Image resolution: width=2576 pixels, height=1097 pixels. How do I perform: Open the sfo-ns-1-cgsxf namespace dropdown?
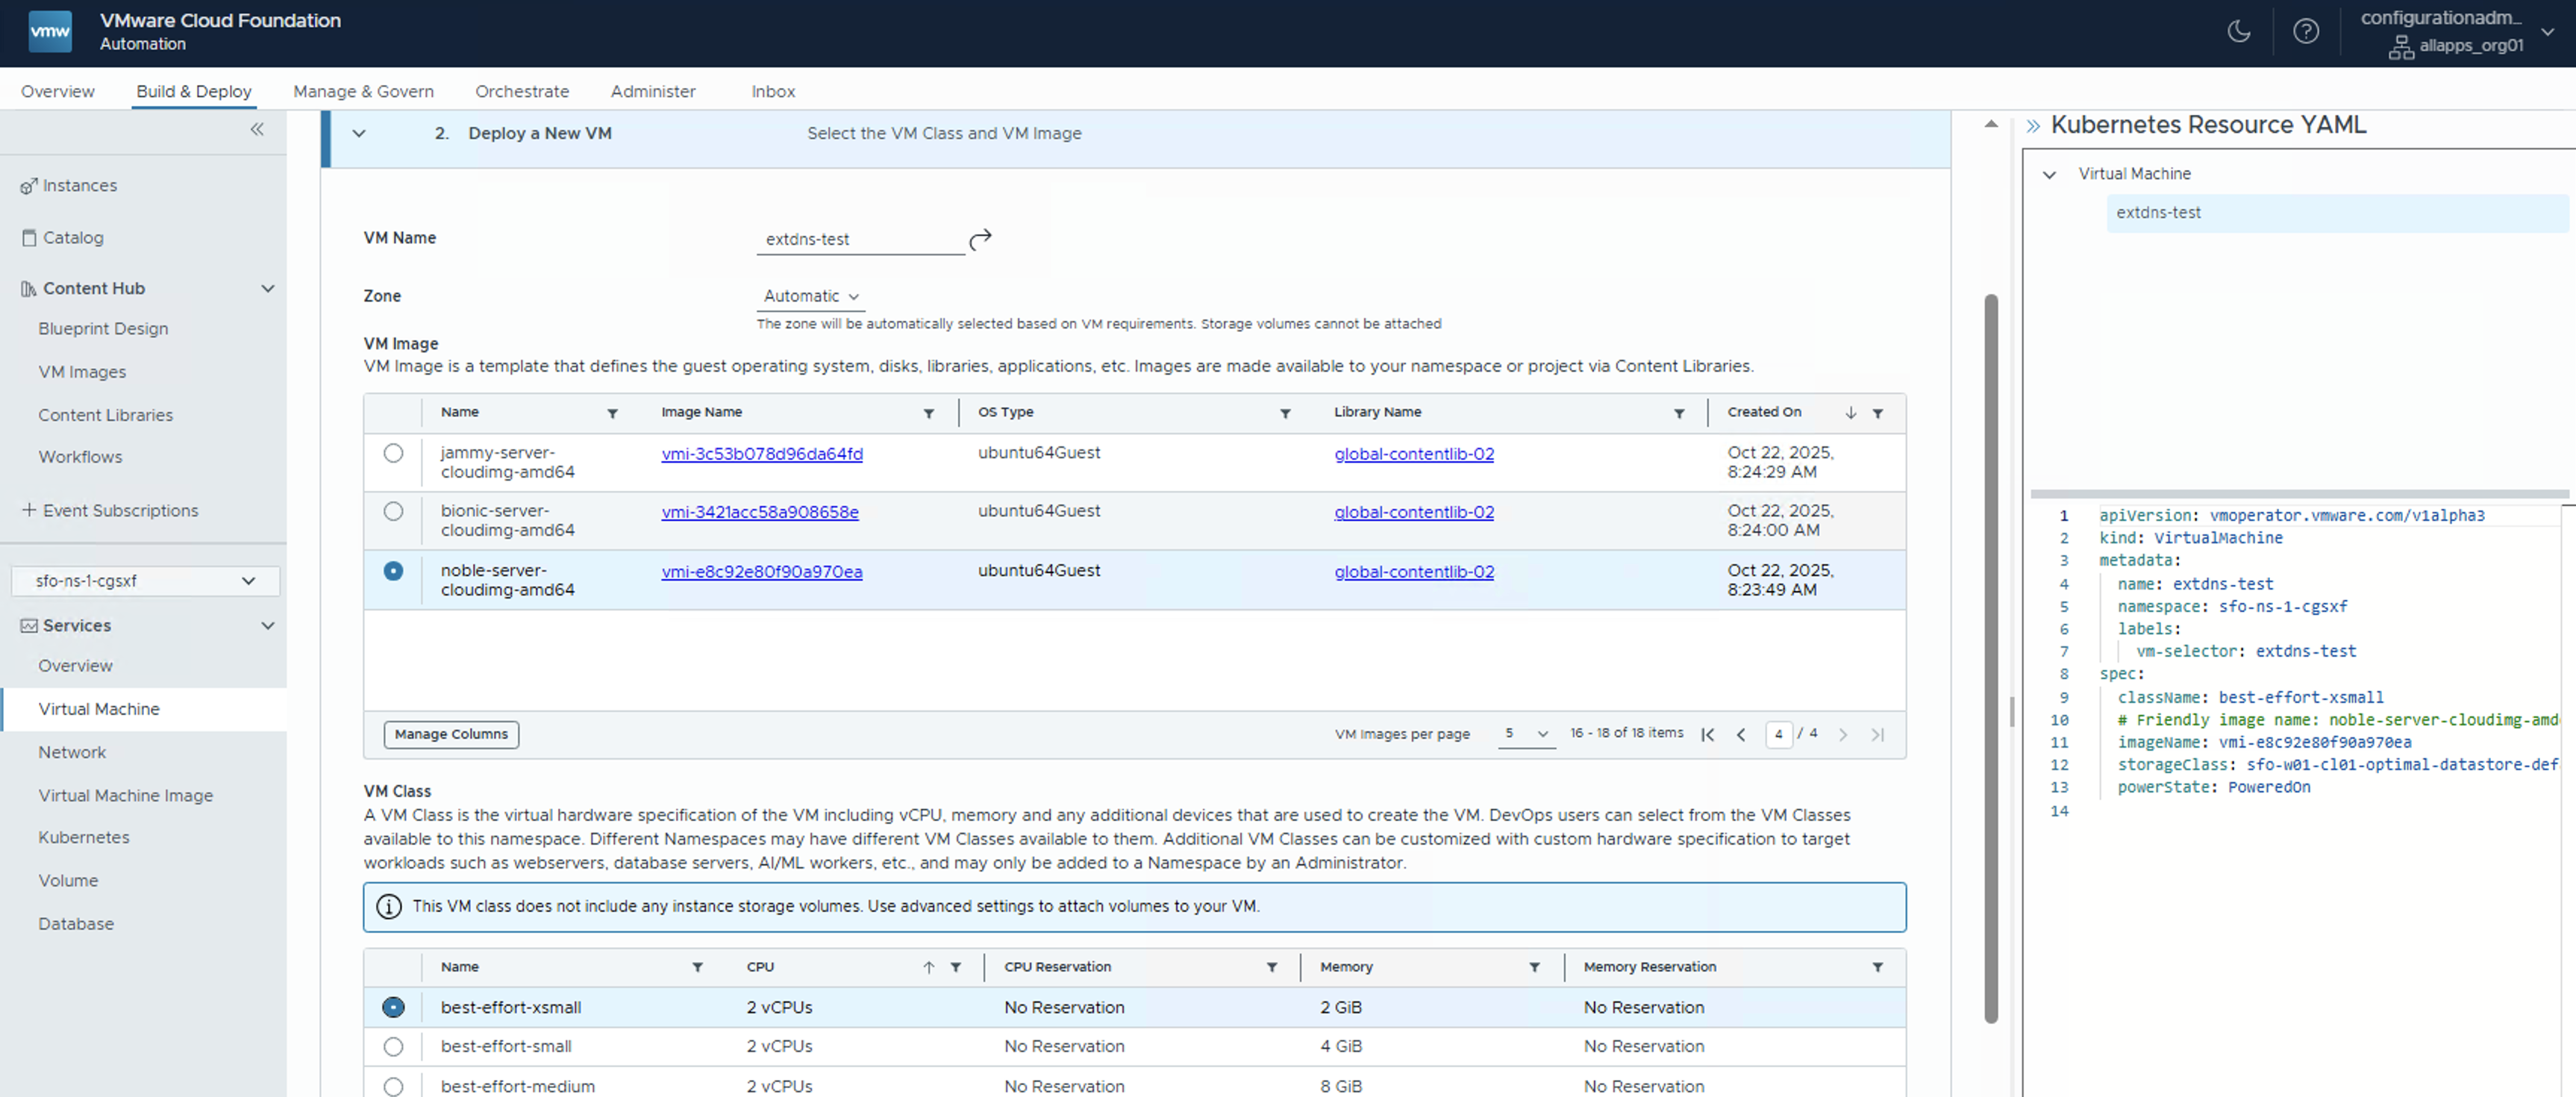point(145,581)
